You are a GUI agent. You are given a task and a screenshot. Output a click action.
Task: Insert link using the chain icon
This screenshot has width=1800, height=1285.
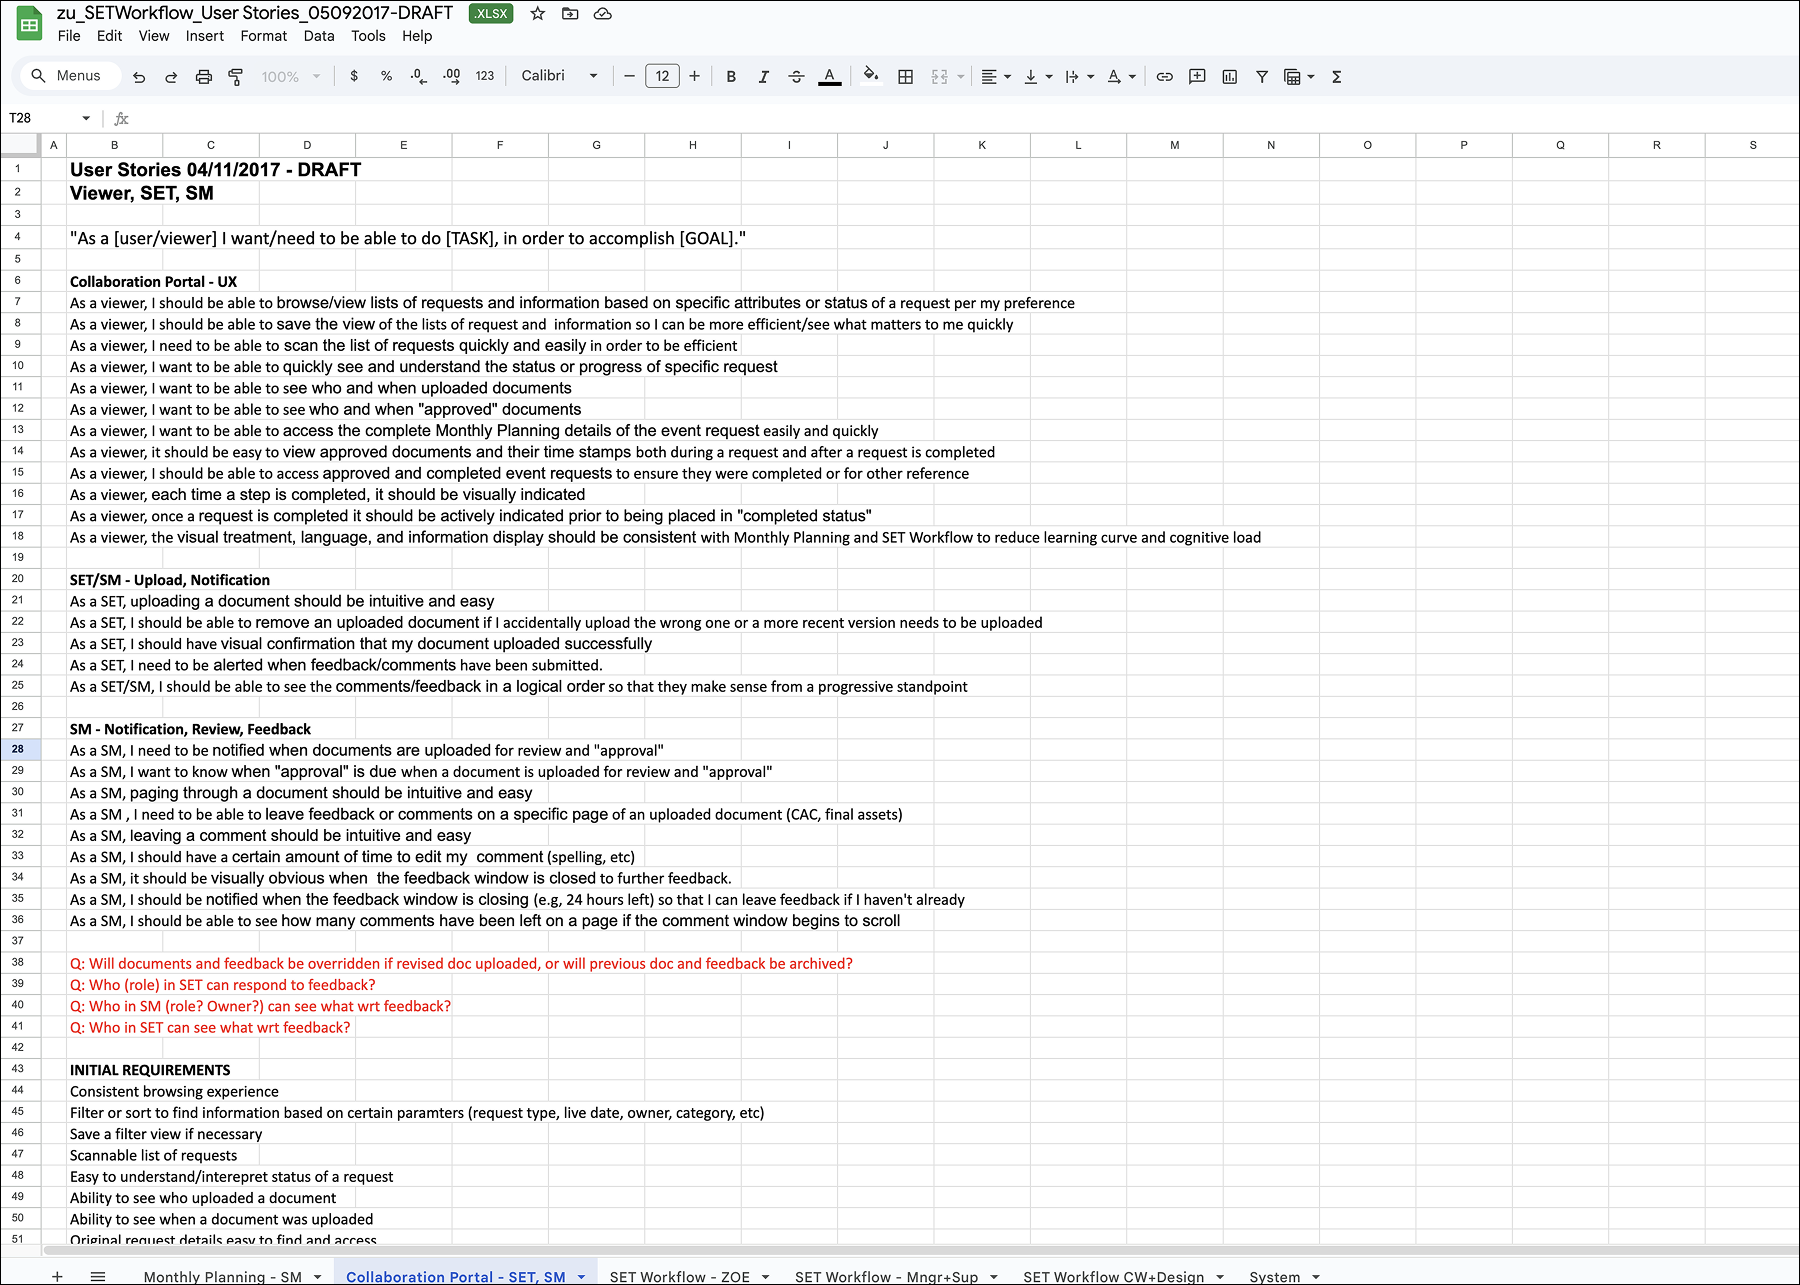pos(1165,77)
